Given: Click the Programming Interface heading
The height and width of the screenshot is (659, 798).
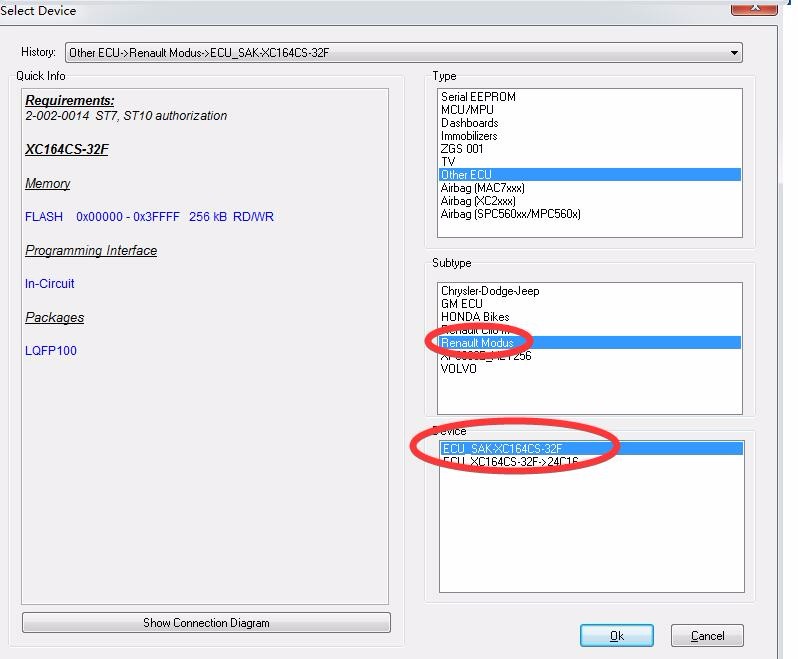Looking at the screenshot, I should [x=91, y=250].
